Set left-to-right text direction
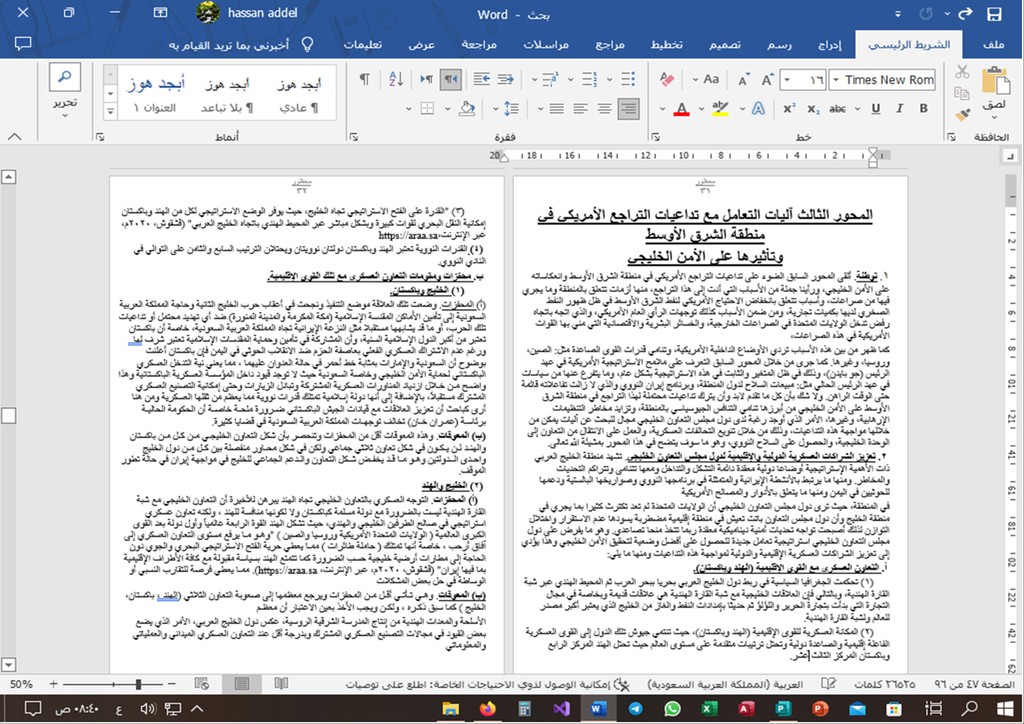The width and height of the screenshot is (1024, 724). point(426,80)
